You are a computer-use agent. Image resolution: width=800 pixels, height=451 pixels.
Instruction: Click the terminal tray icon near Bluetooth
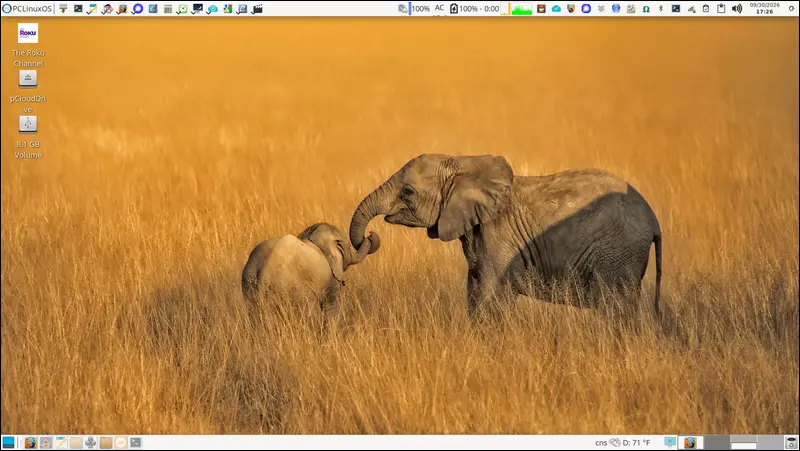click(676, 9)
